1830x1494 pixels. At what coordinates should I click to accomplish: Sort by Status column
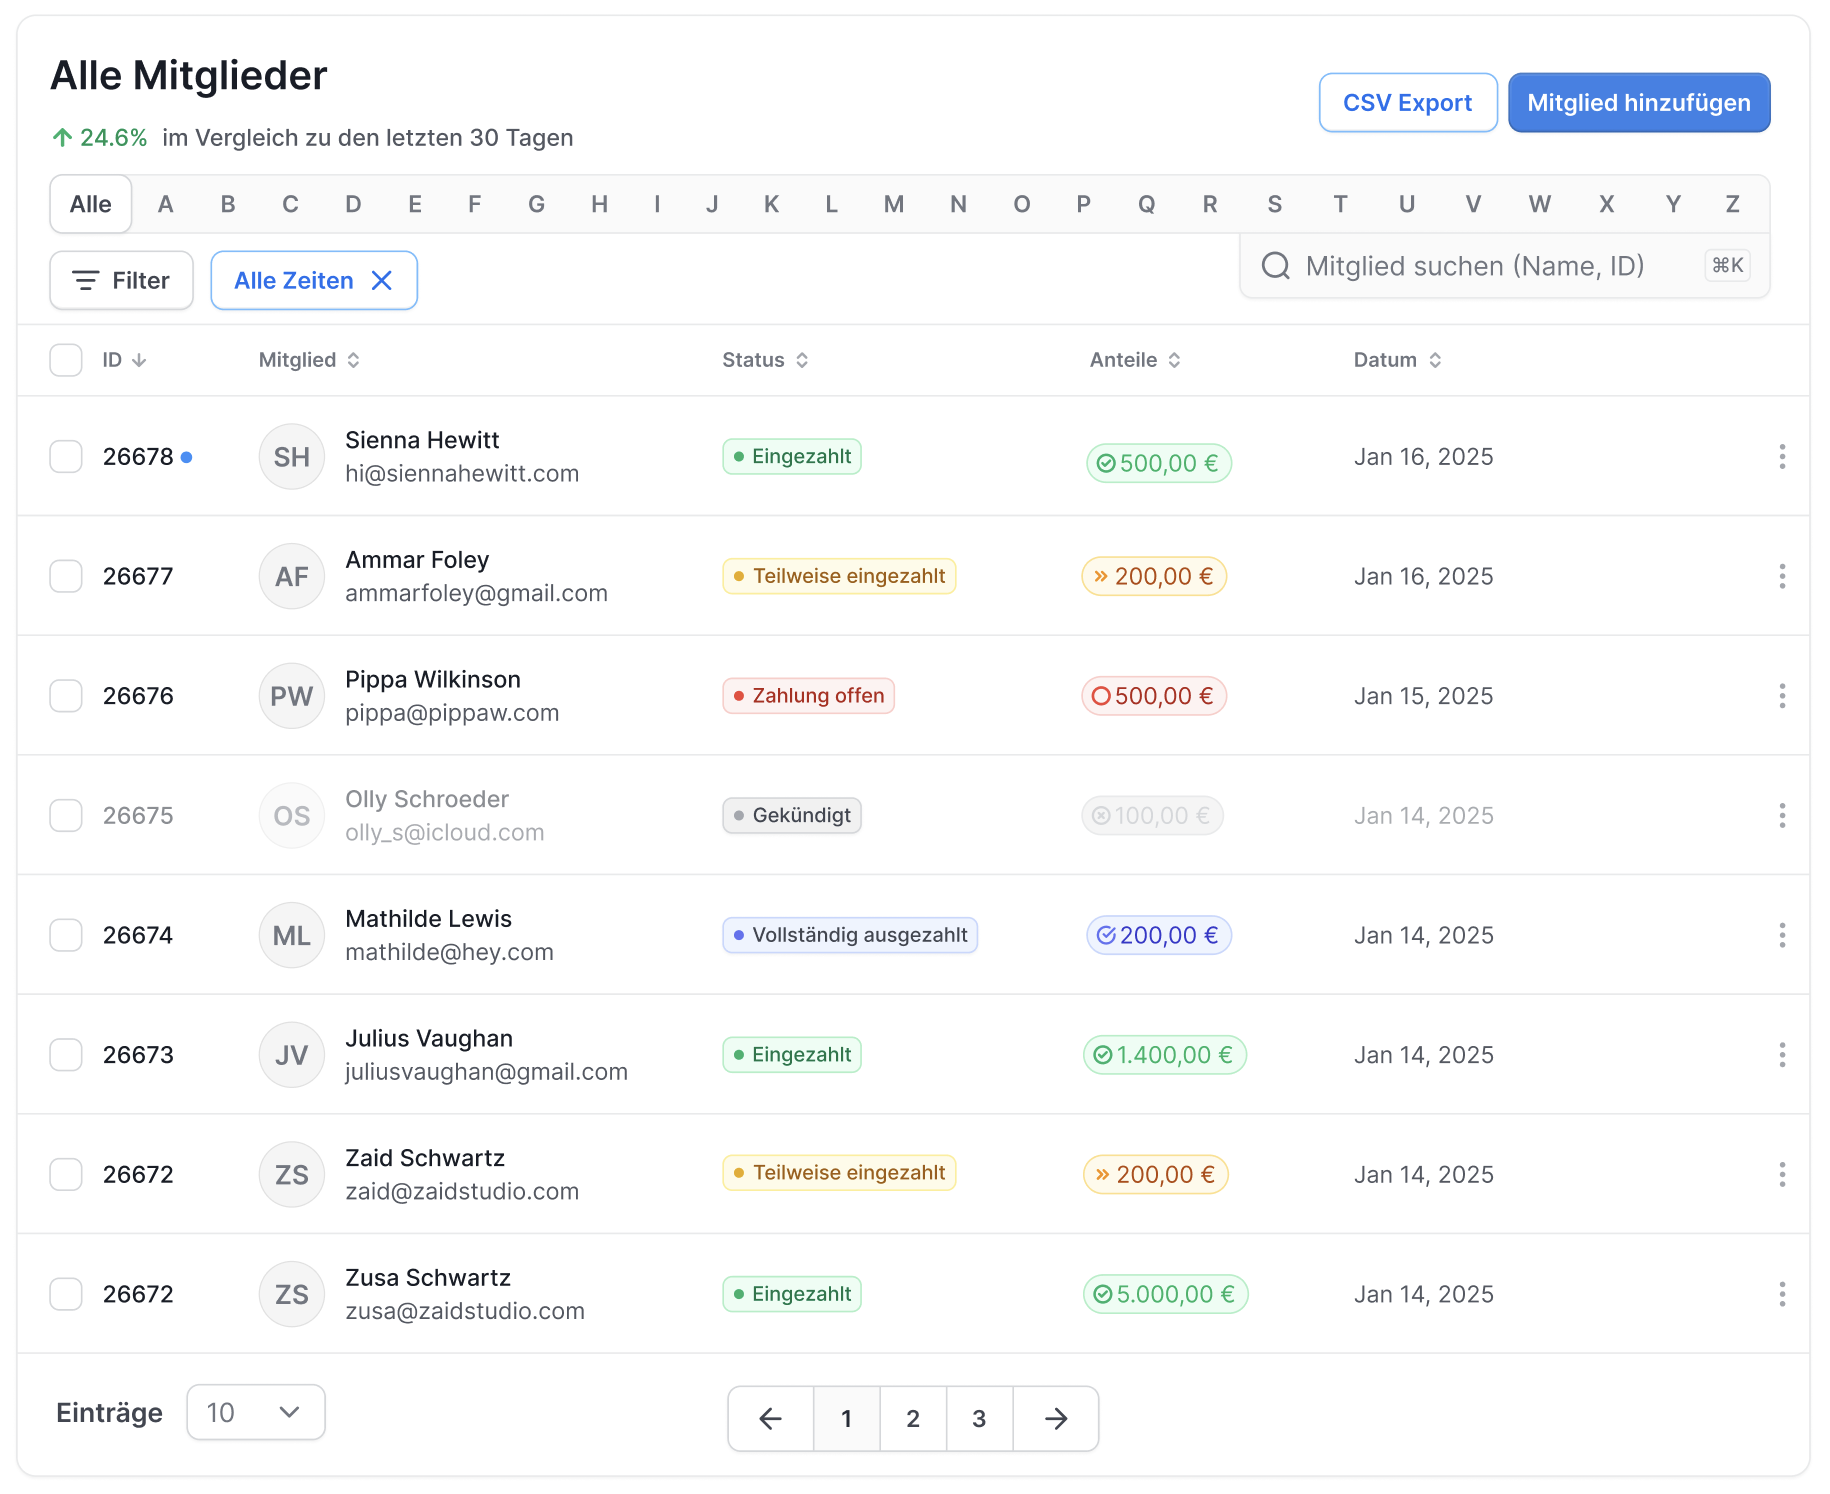coord(801,360)
